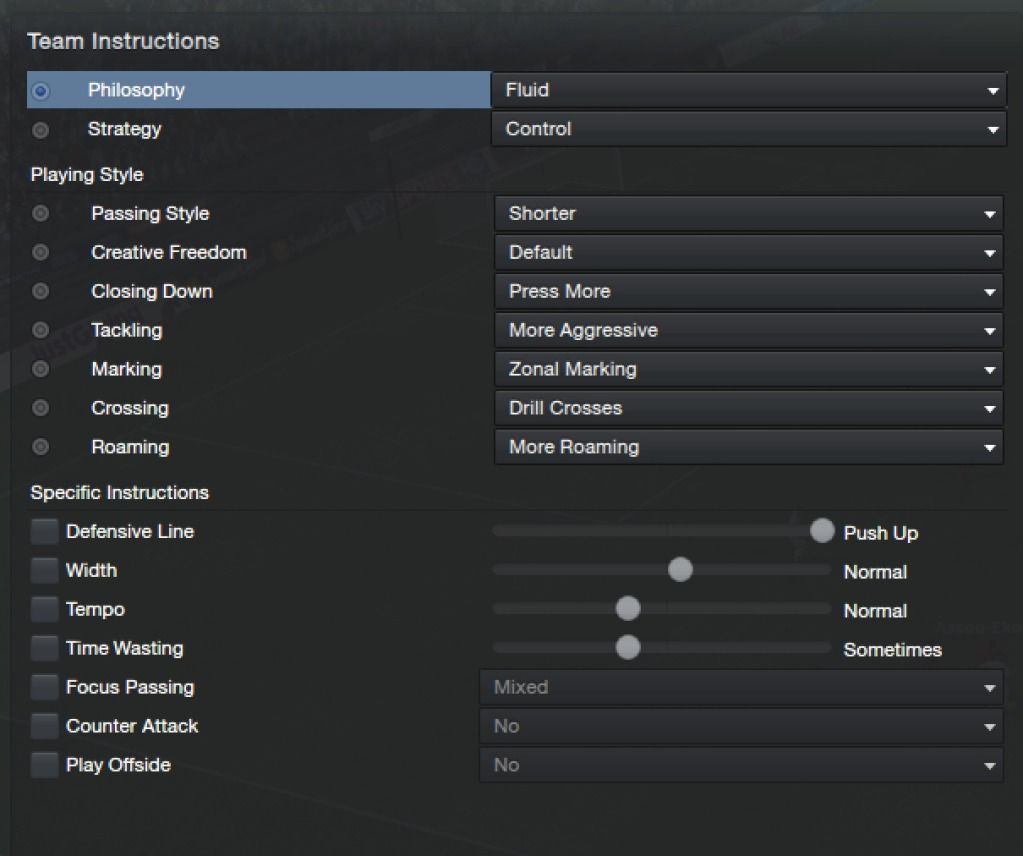Expand the Shorter passing style dropdown
Image resolution: width=1023 pixels, height=856 pixels.
click(x=748, y=213)
